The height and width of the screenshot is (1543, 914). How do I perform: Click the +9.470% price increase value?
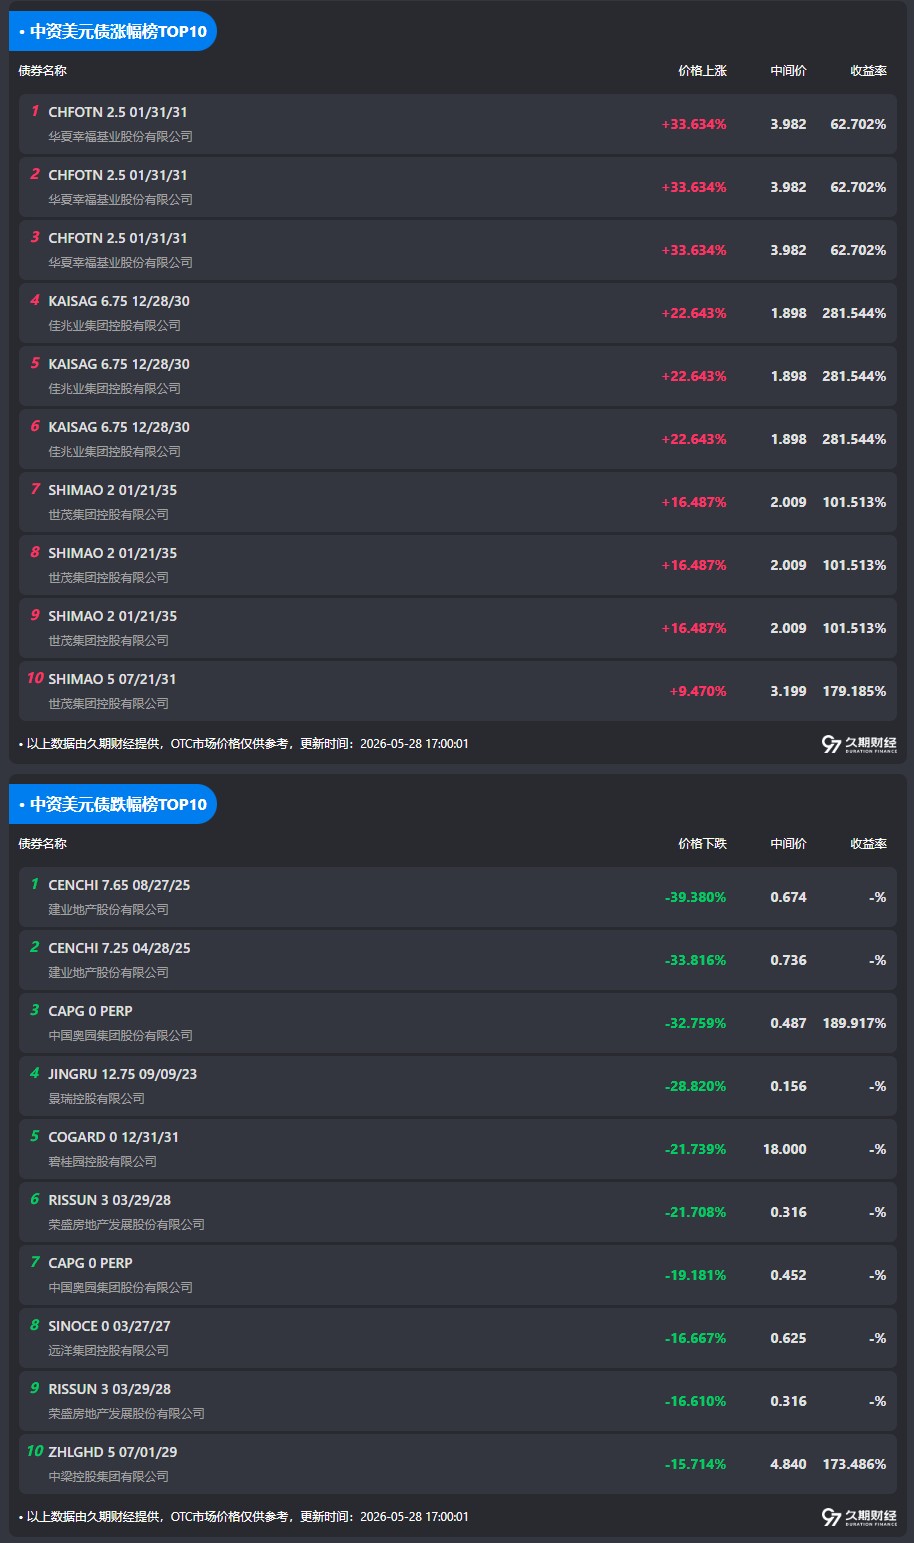[x=698, y=691]
